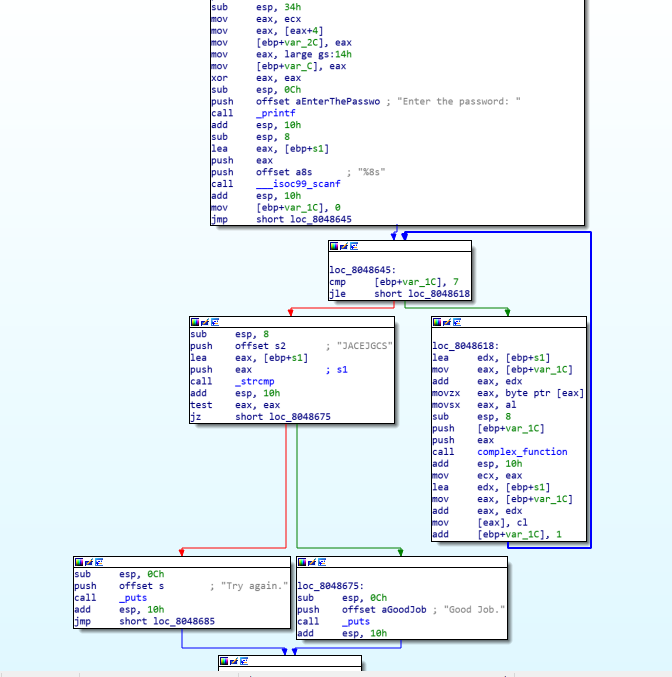Click the color icon on the bottommost partial block

pos(224,661)
